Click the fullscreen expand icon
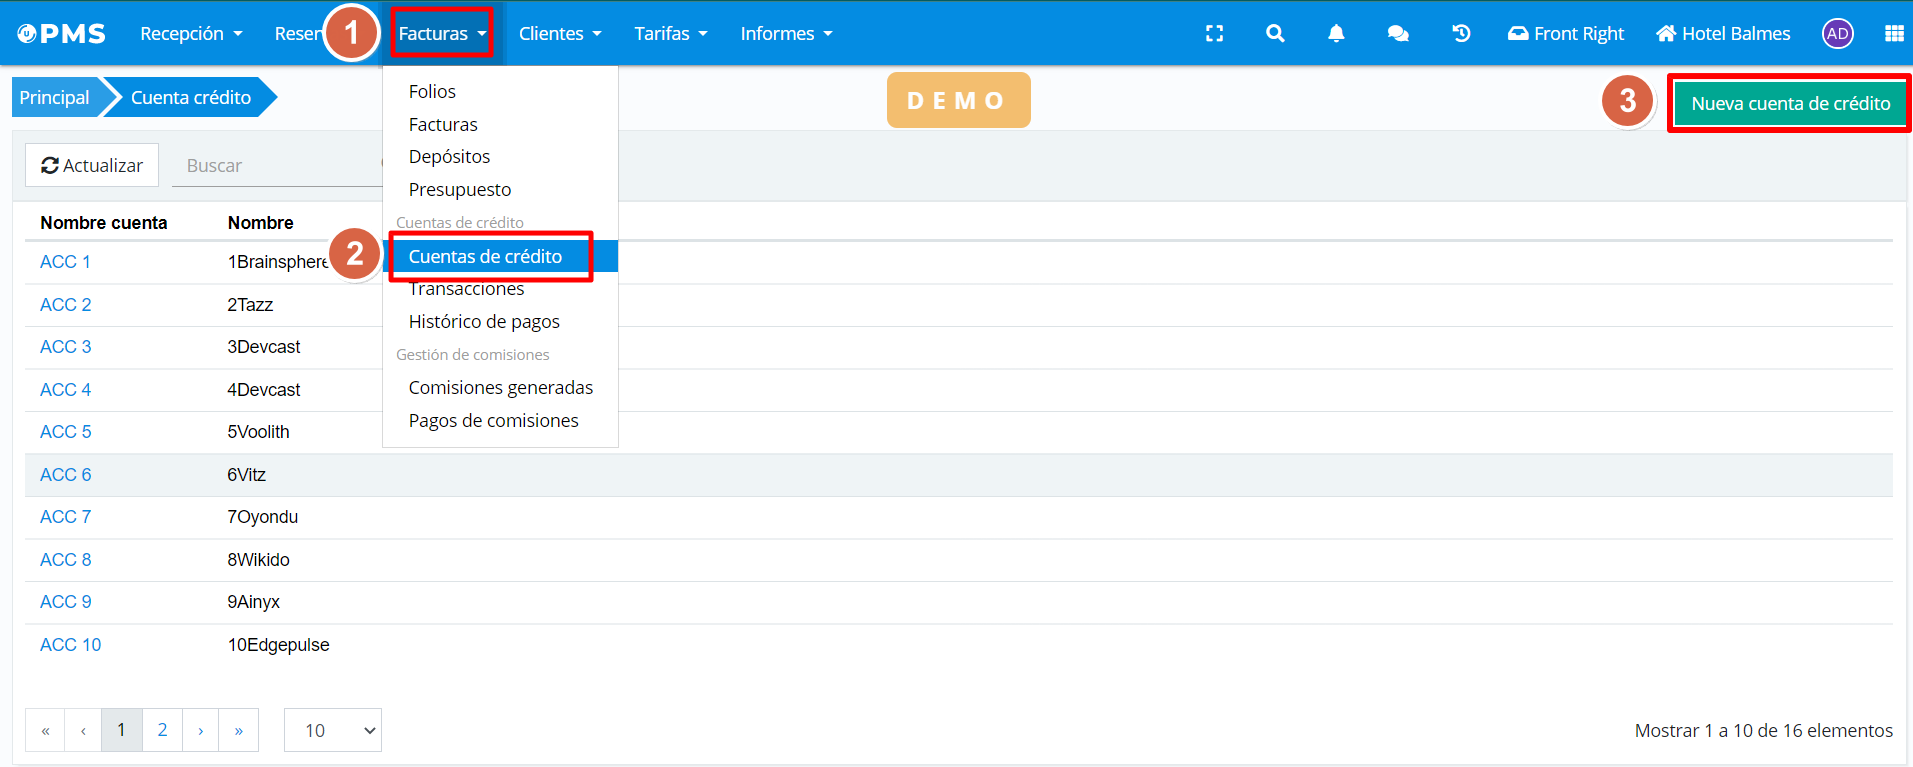 tap(1214, 33)
